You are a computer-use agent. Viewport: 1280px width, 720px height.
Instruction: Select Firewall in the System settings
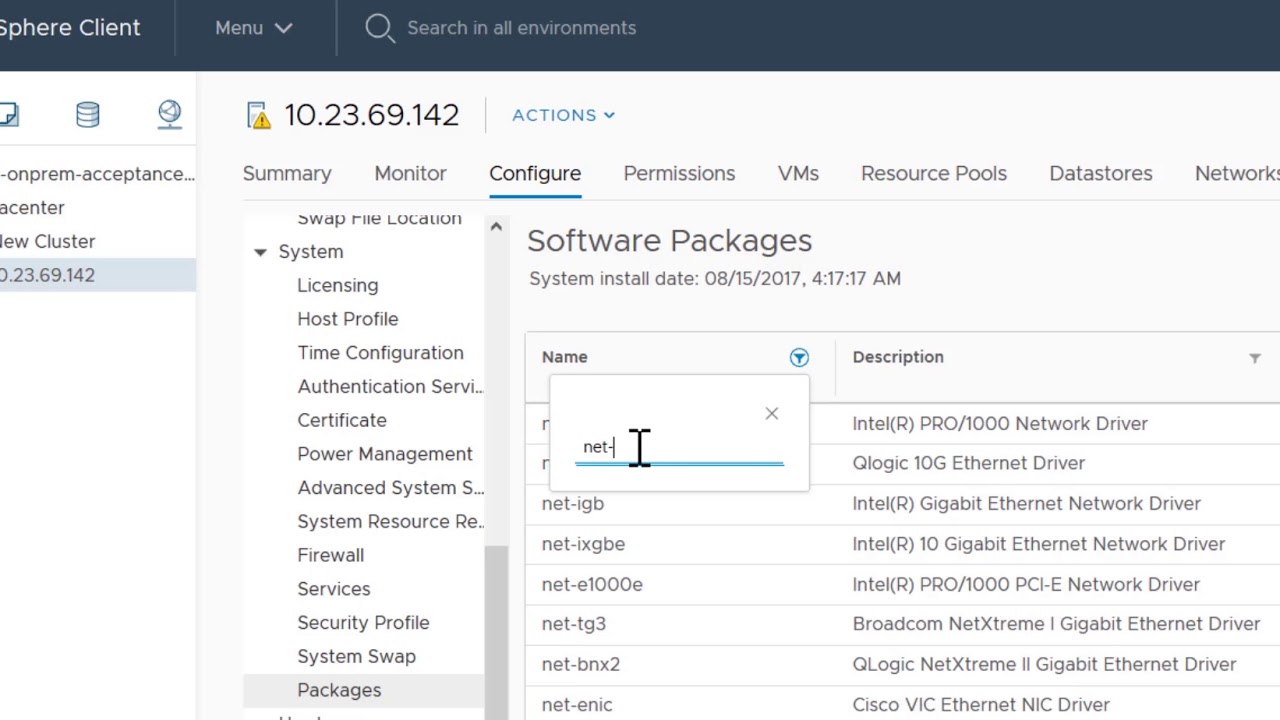click(x=330, y=555)
